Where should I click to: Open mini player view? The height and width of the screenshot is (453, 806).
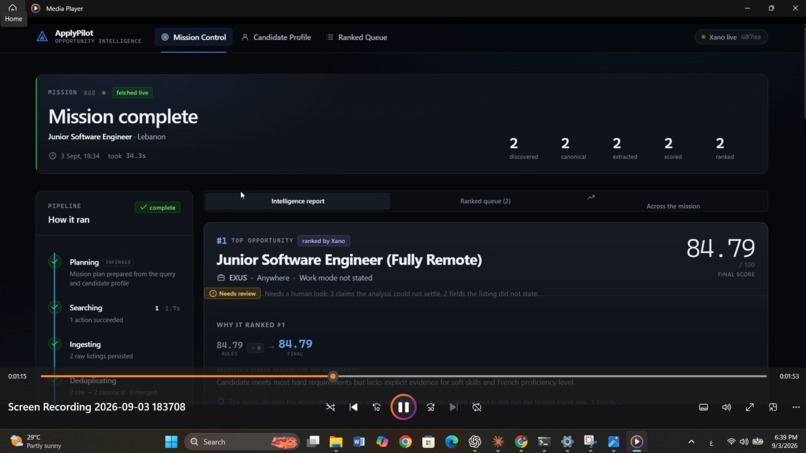[x=773, y=407]
